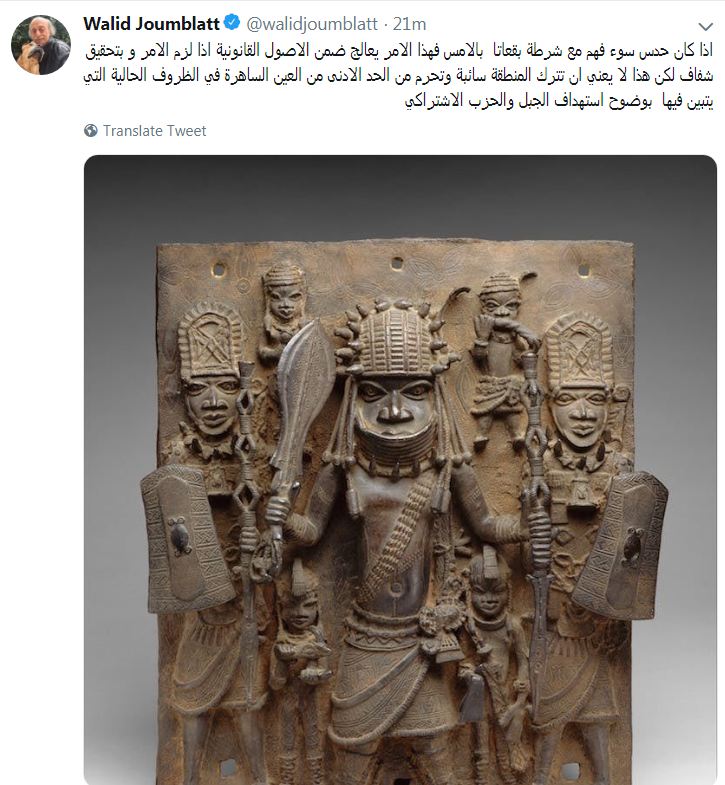This screenshot has width=725, height=785.
Task: Open the attached bronze plaque image
Action: (400, 470)
